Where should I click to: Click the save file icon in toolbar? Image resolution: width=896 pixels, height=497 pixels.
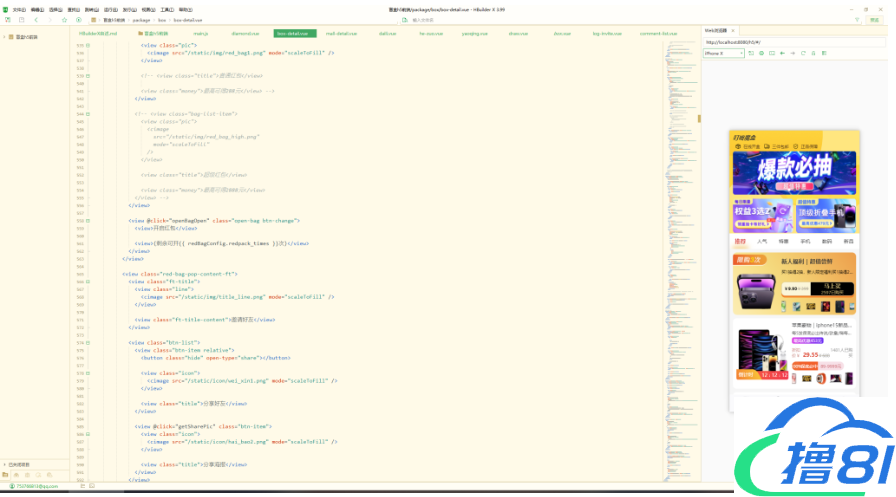click(20, 19)
